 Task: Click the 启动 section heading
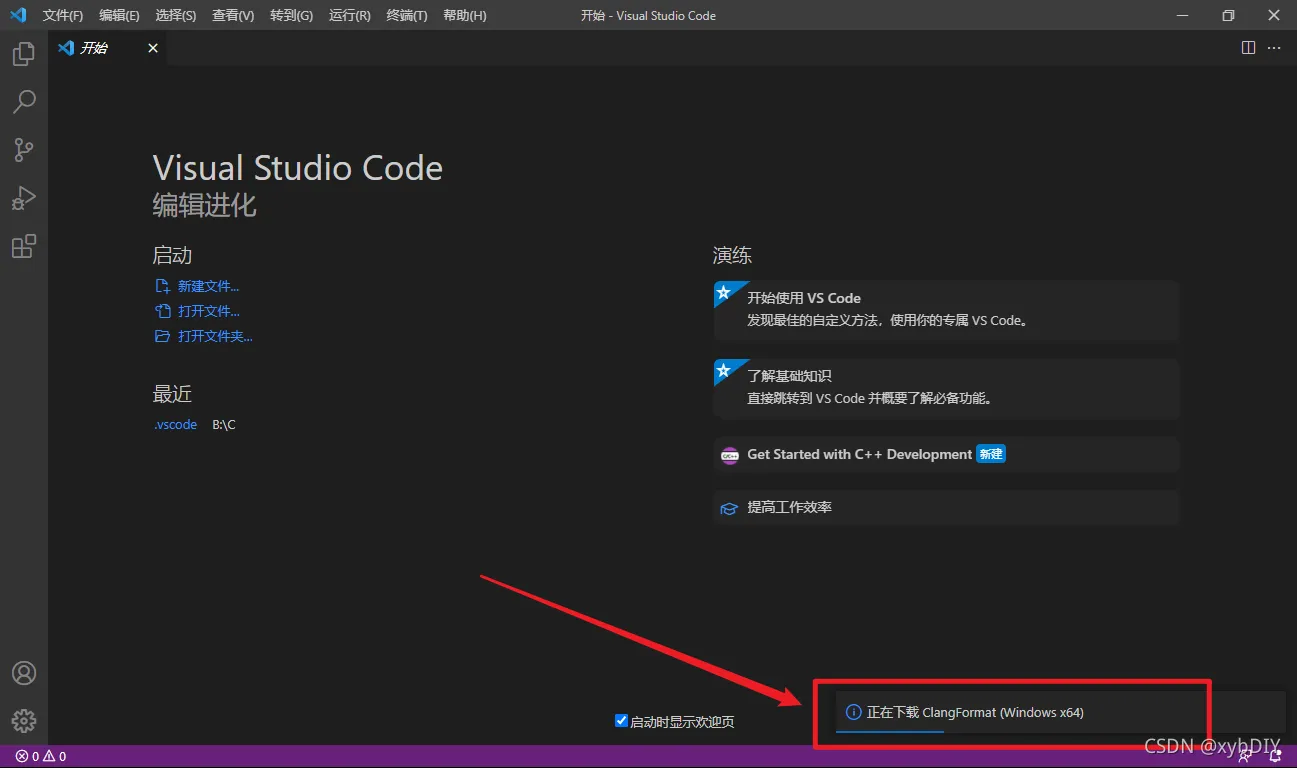172,256
